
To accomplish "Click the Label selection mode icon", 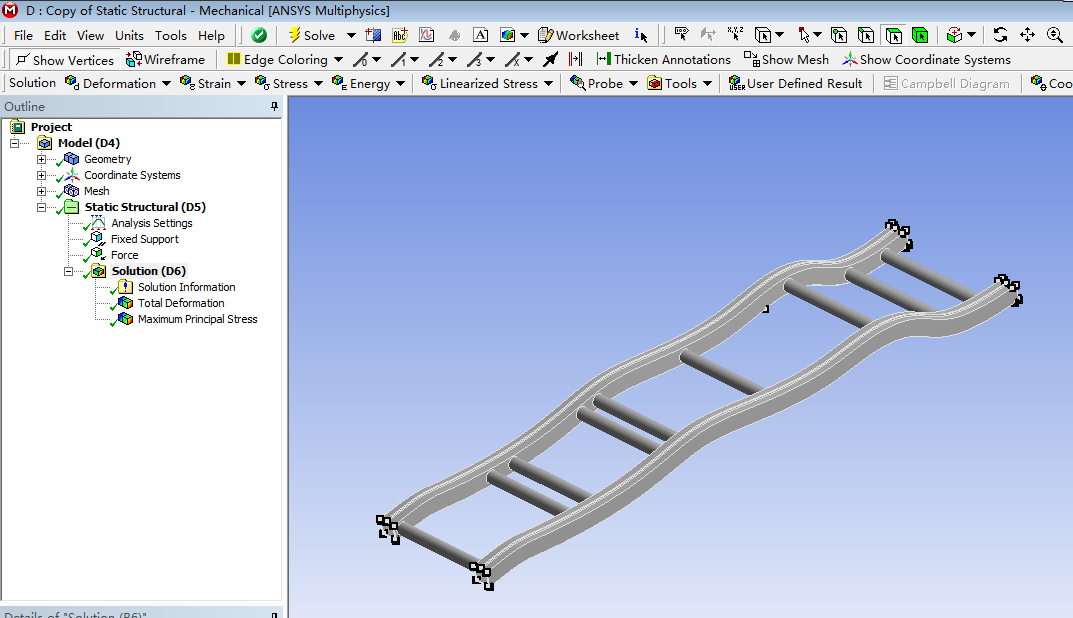I will click(682, 34).
